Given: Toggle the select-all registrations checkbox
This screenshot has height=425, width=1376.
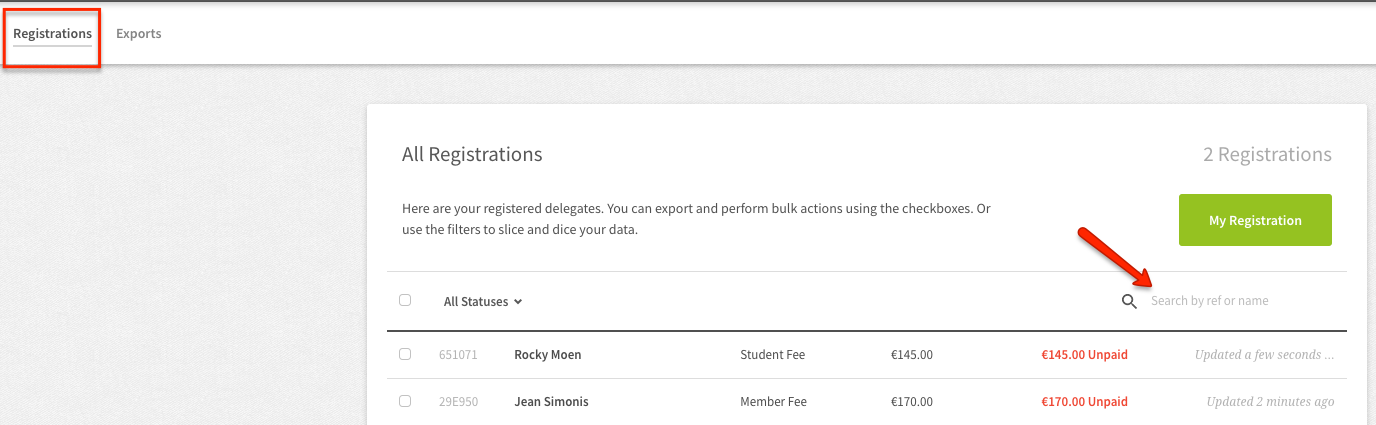Looking at the screenshot, I should [405, 300].
